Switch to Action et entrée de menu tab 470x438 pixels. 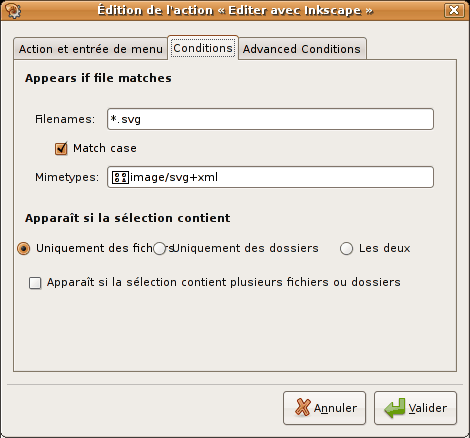pos(91,49)
